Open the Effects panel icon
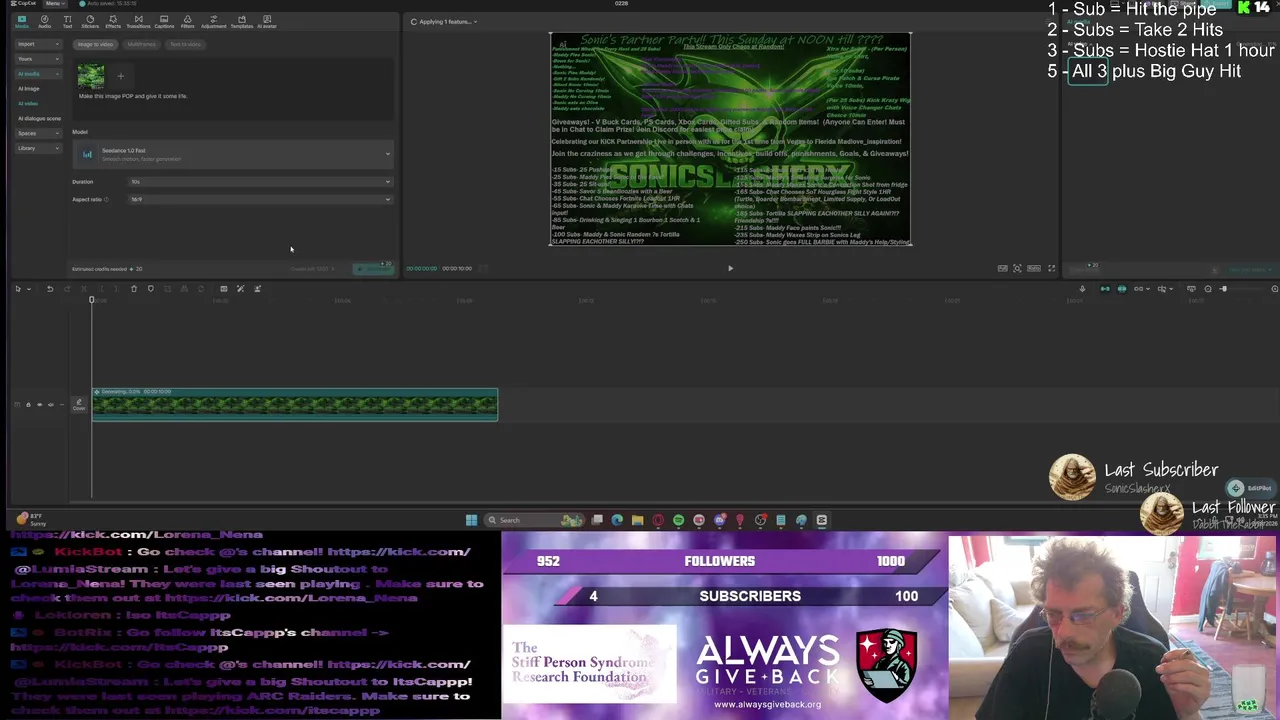Screen dimensions: 1280x720 113,21
